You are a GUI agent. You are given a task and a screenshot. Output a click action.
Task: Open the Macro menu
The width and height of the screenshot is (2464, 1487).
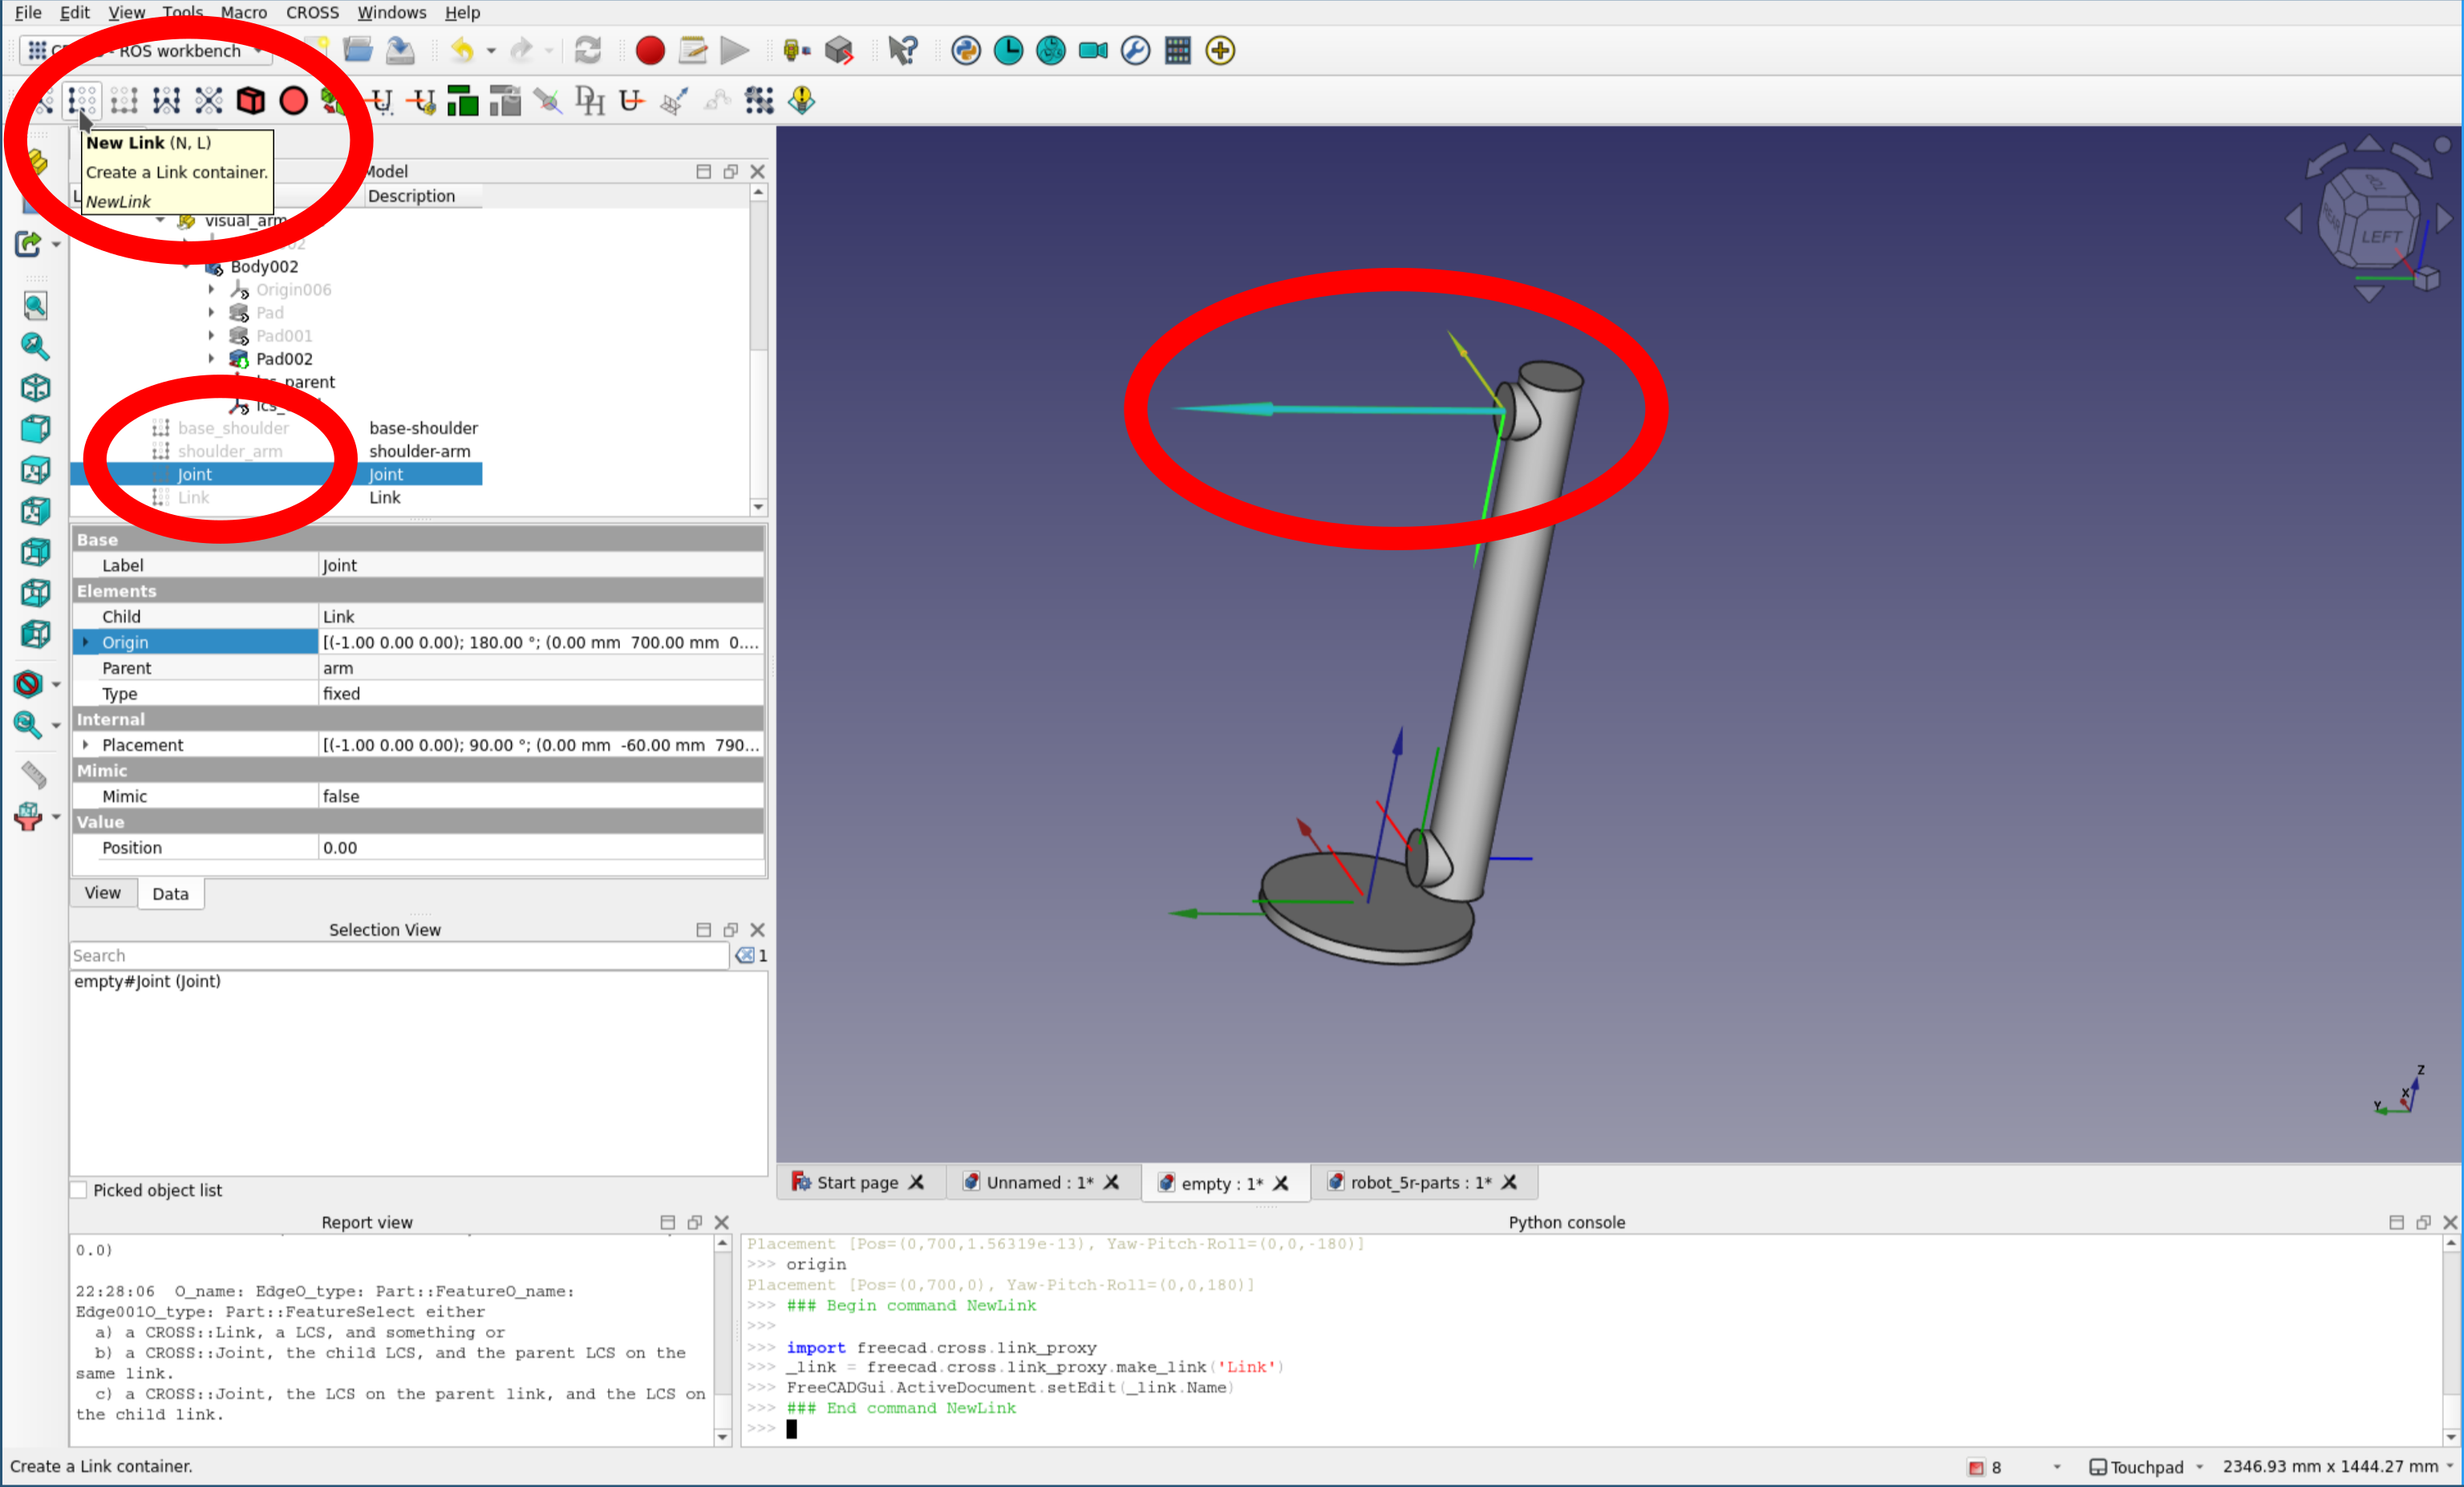pos(244,12)
